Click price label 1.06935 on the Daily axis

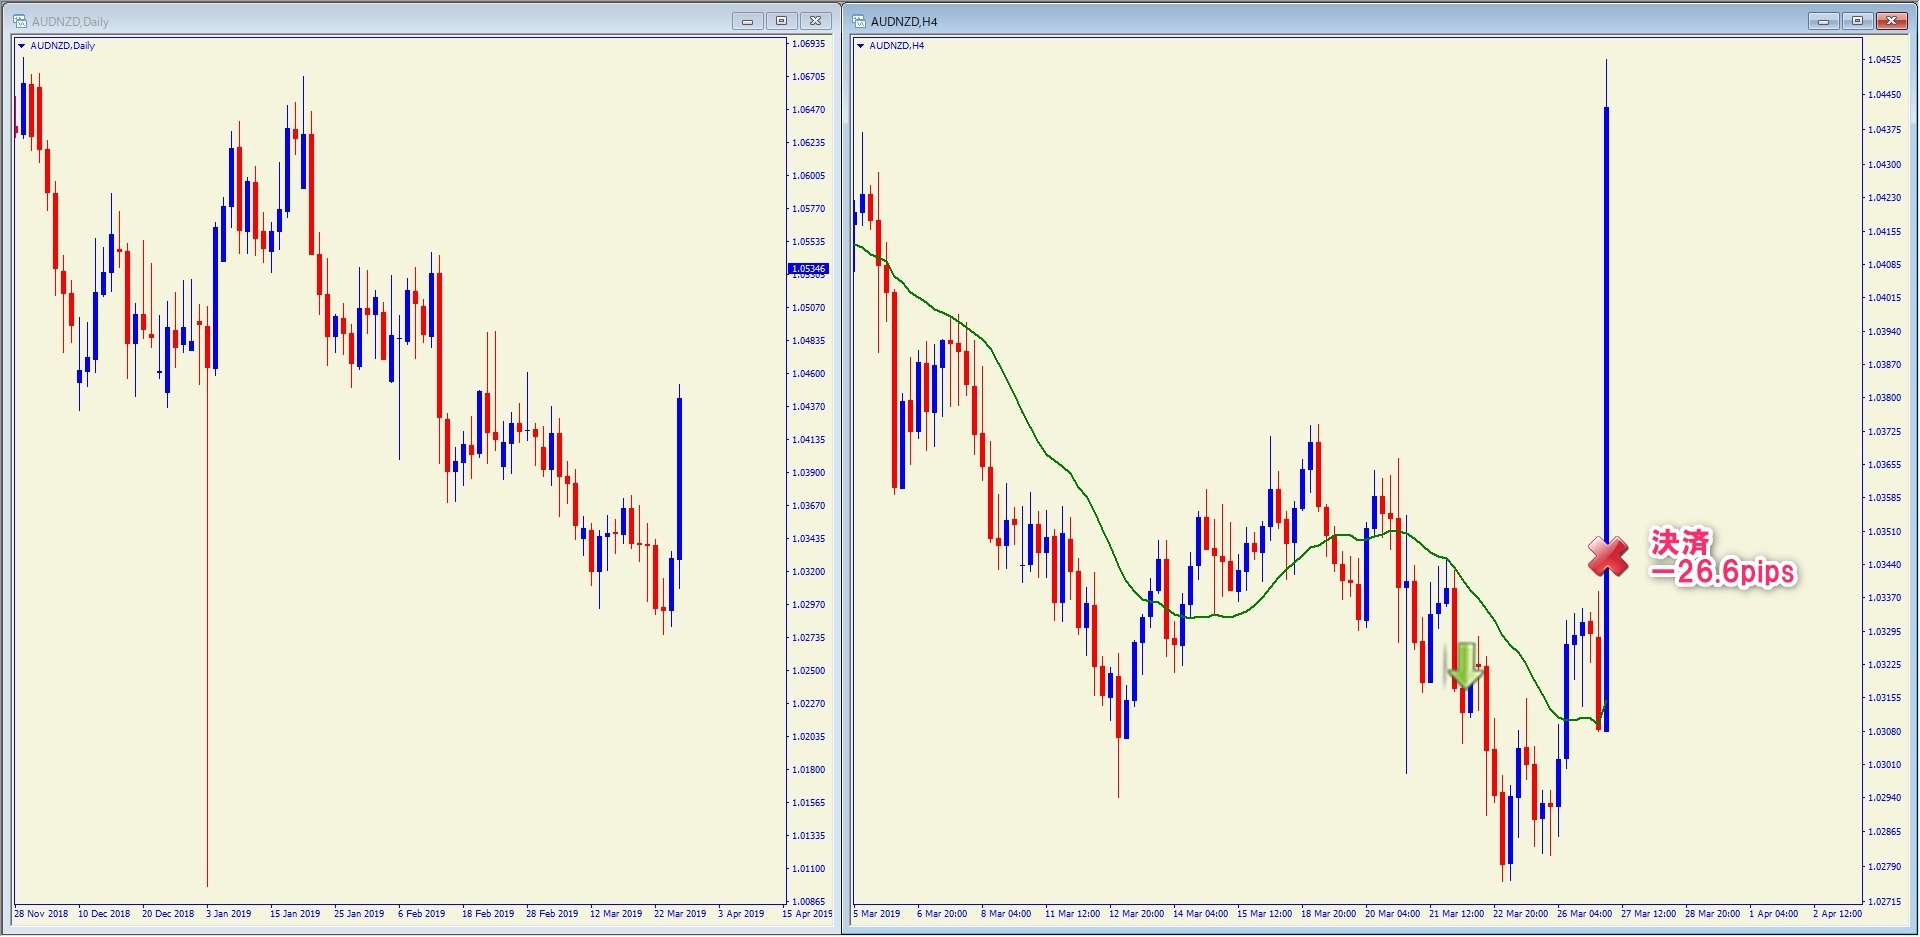coord(808,44)
